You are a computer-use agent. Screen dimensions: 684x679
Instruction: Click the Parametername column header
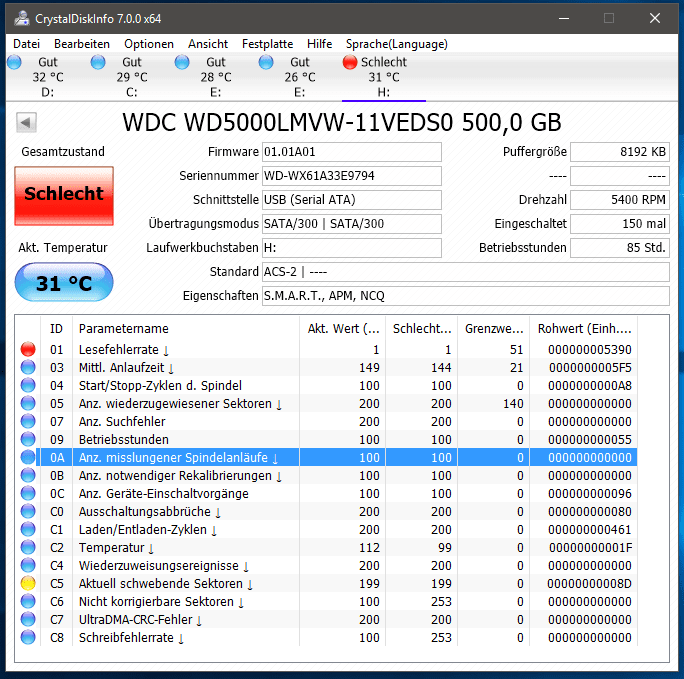[x=186, y=328]
